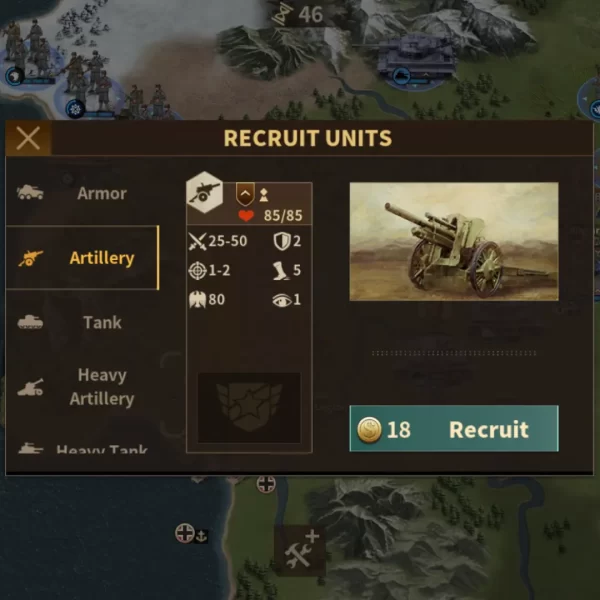600x600 pixels.
Task: Tap the crossed swords attack icon
Action: 197,241
